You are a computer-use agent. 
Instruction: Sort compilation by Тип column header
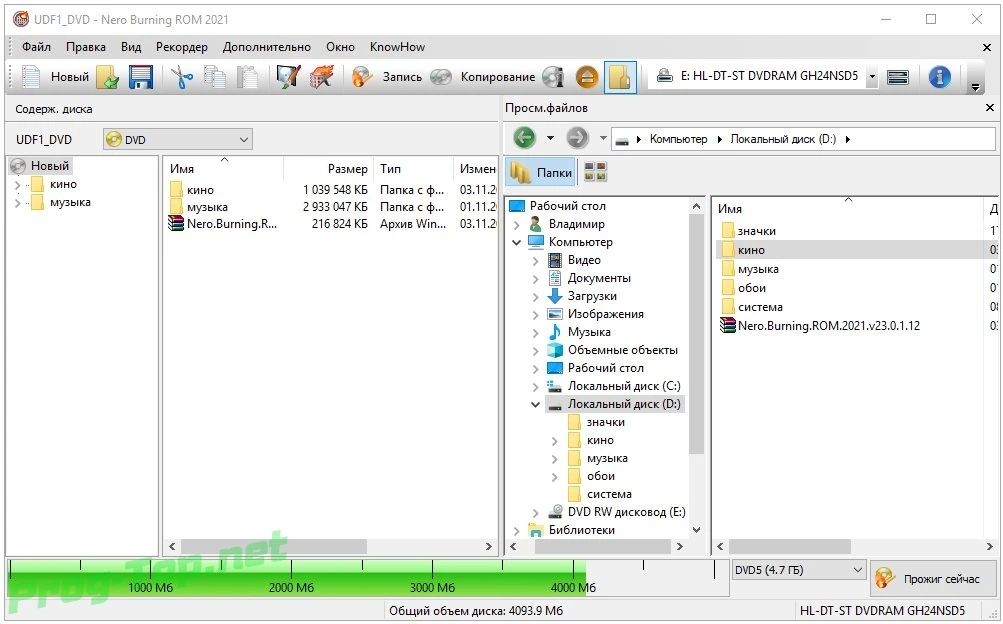(413, 169)
